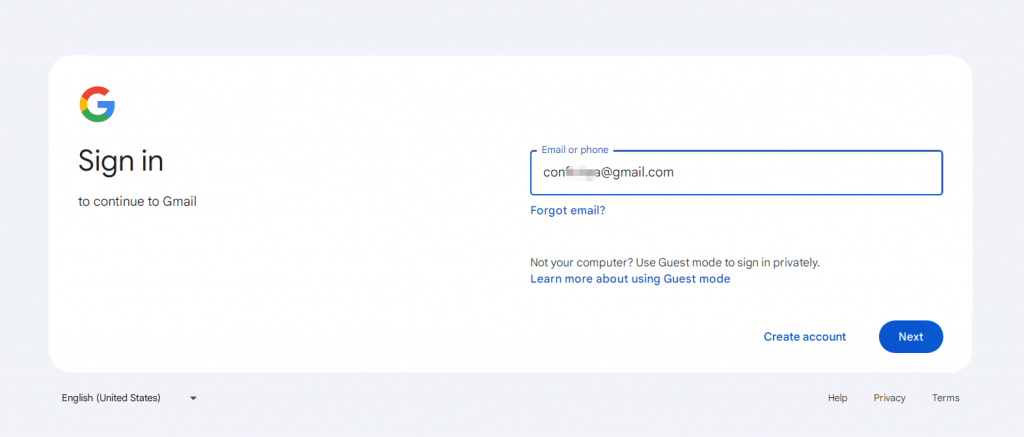Focus the Email or phone field
1024x437 pixels.
coord(736,172)
